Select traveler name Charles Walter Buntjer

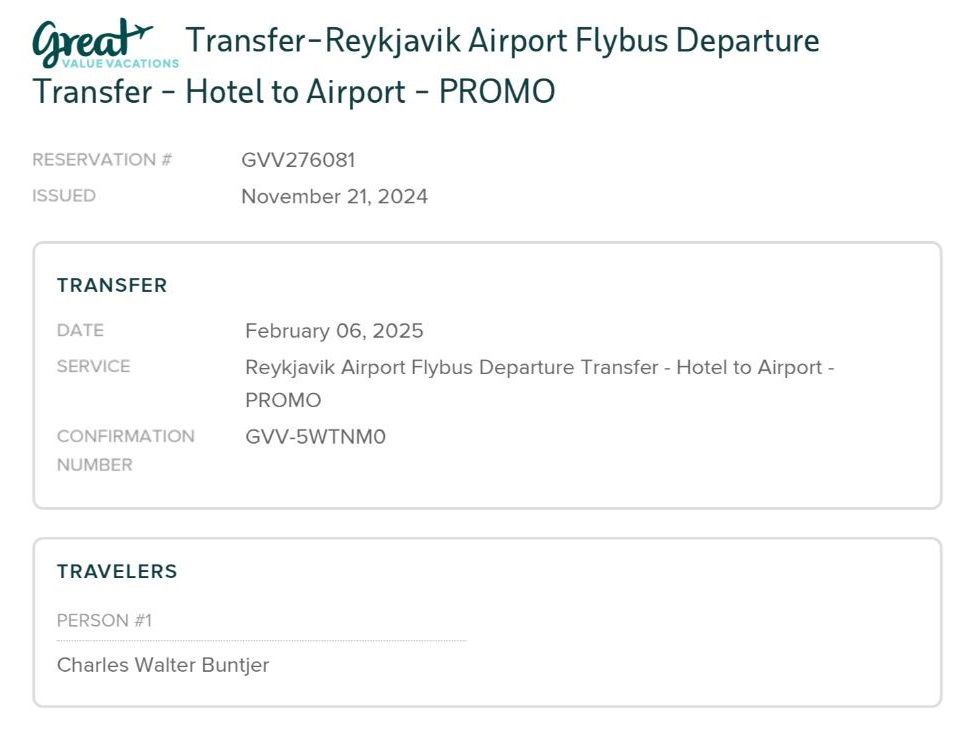pyautogui.click(x=163, y=665)
